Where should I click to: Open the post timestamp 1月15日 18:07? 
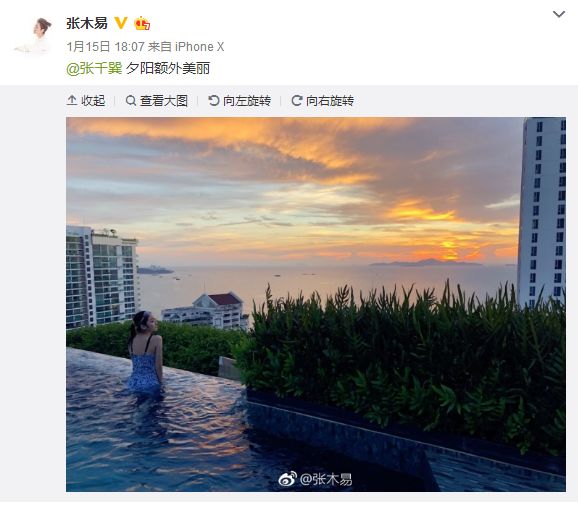coord(105,47)
